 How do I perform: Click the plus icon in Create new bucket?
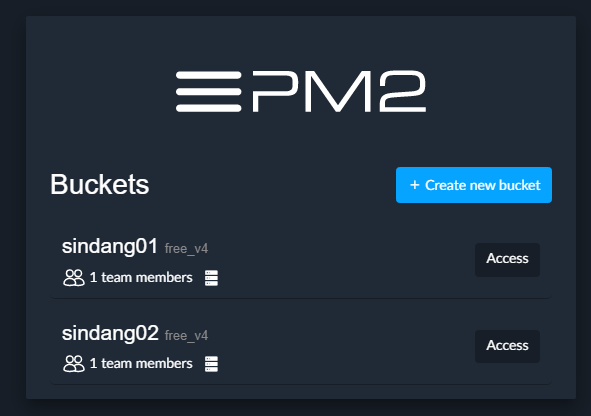[415, 185]
